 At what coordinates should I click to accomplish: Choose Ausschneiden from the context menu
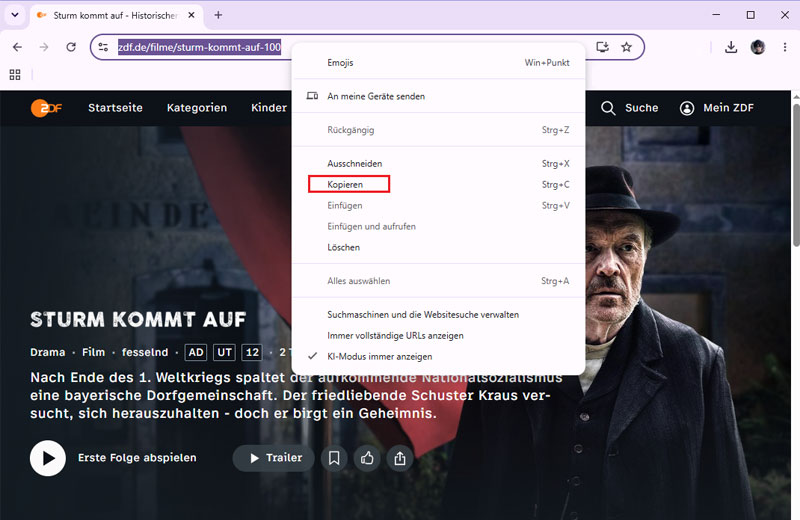[x=438, y=163]
